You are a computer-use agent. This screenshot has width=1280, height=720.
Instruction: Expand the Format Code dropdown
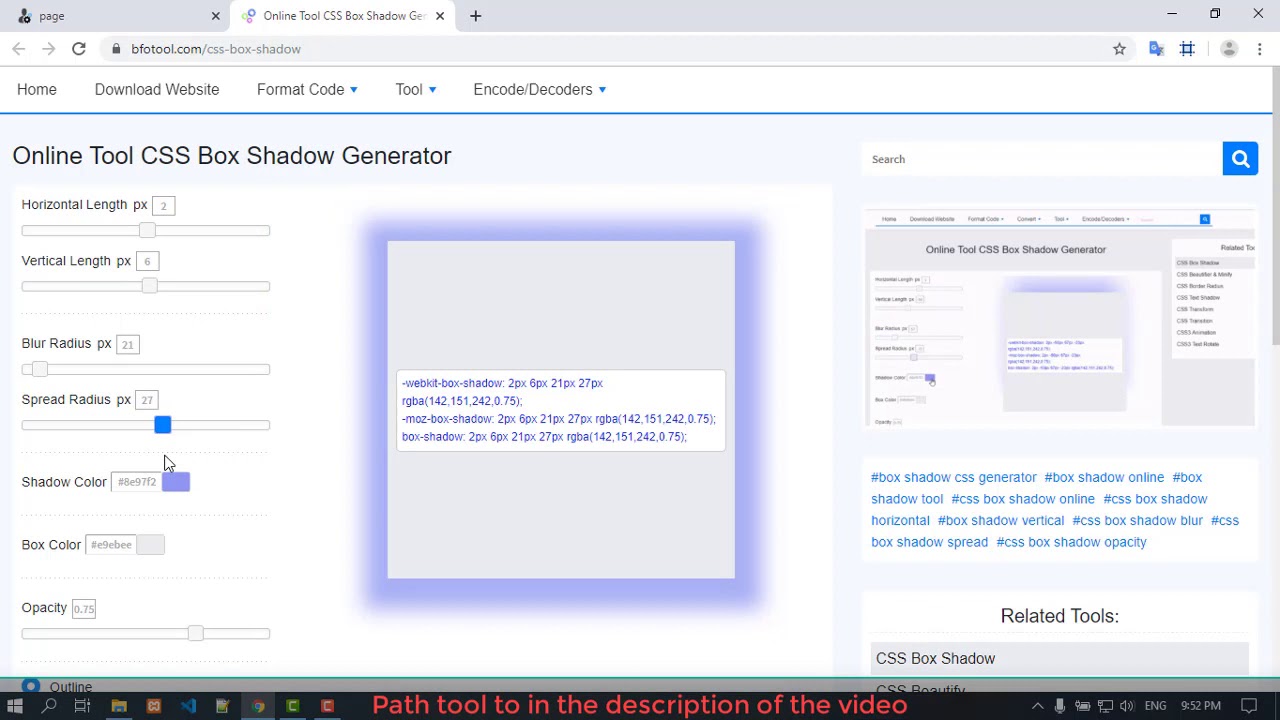(x=307, y=90)
